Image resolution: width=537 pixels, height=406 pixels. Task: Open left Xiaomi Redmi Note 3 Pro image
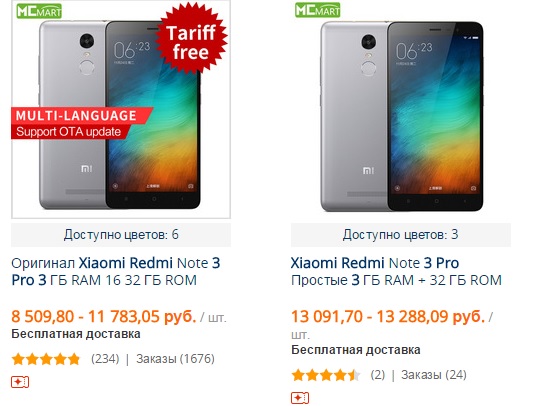click(x=121, y=110)
